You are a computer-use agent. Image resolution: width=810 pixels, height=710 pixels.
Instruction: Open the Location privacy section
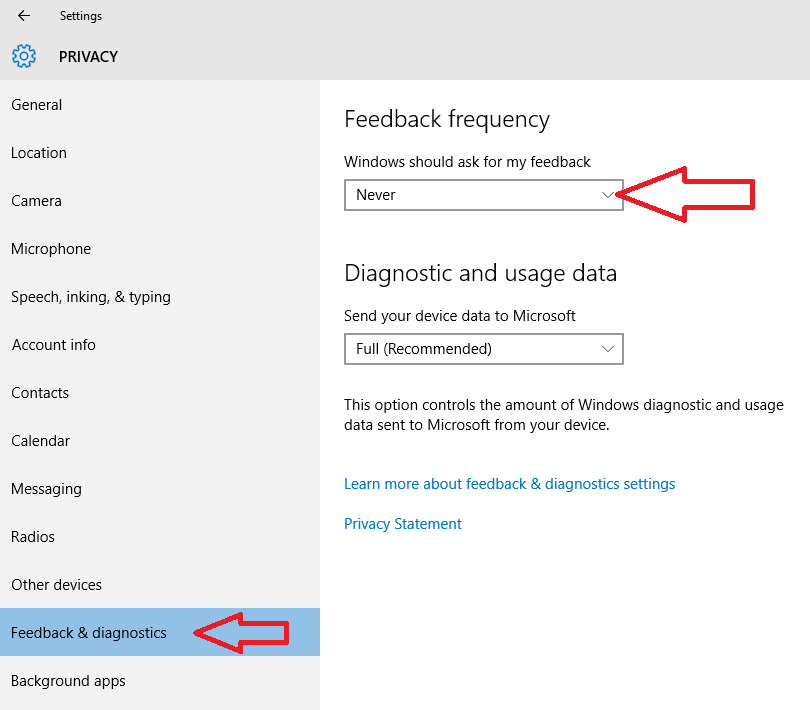160,153
